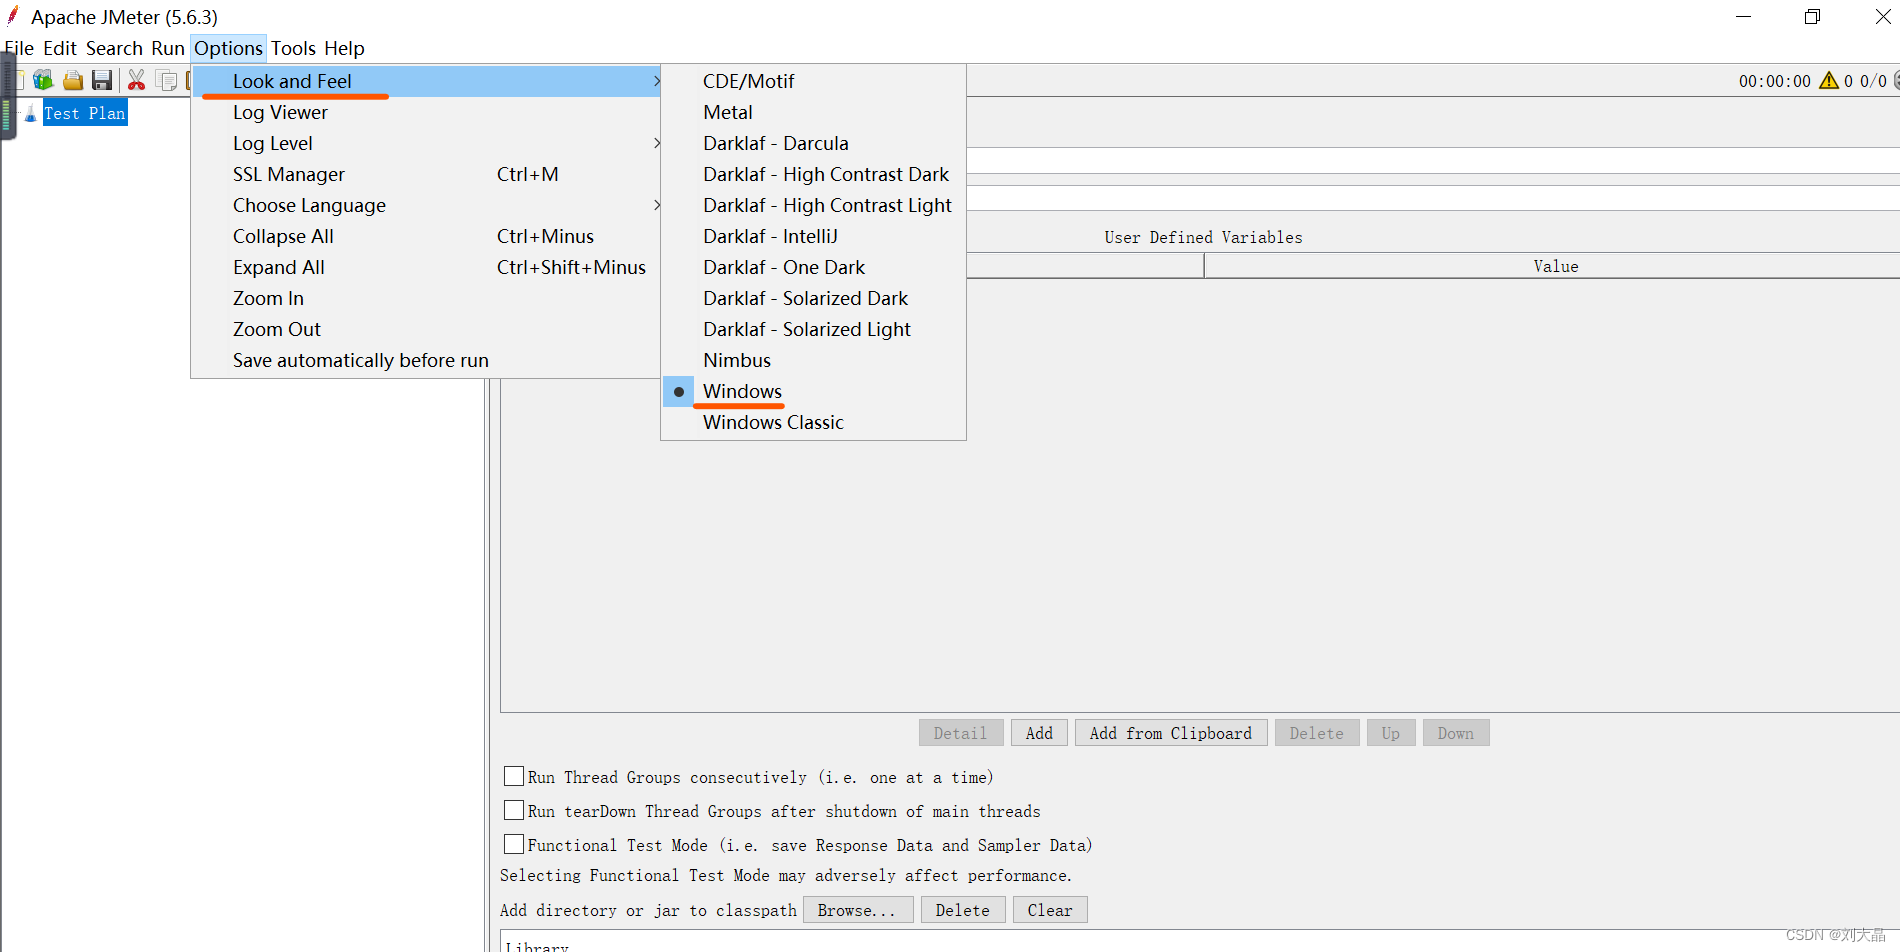Toggle Save automatically before run

pos(426,360)
